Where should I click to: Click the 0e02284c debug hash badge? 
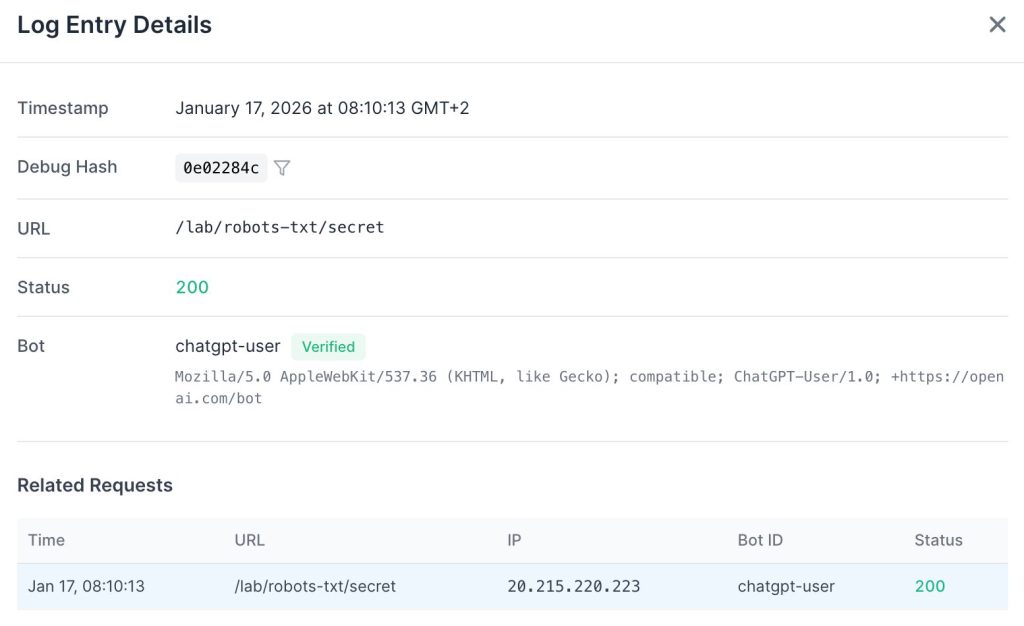(221, 168)
